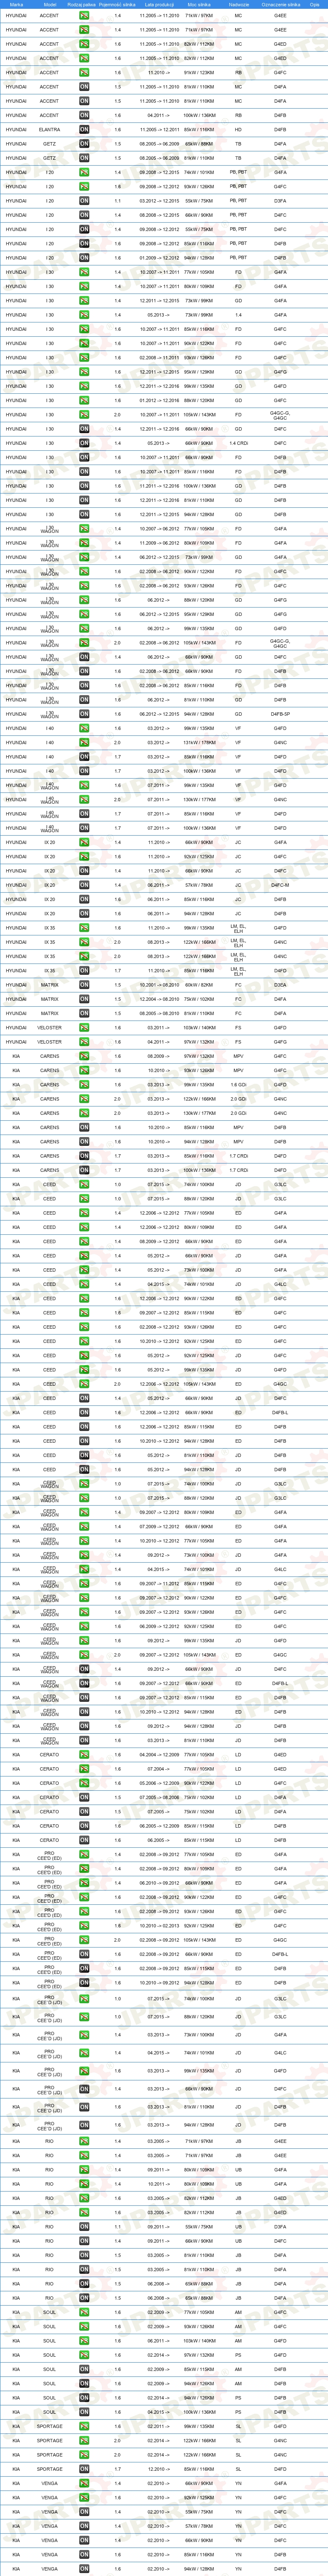
Task: Click the SPORTAGE model cell in the 1.7 row
Action: coord(49,2469)
